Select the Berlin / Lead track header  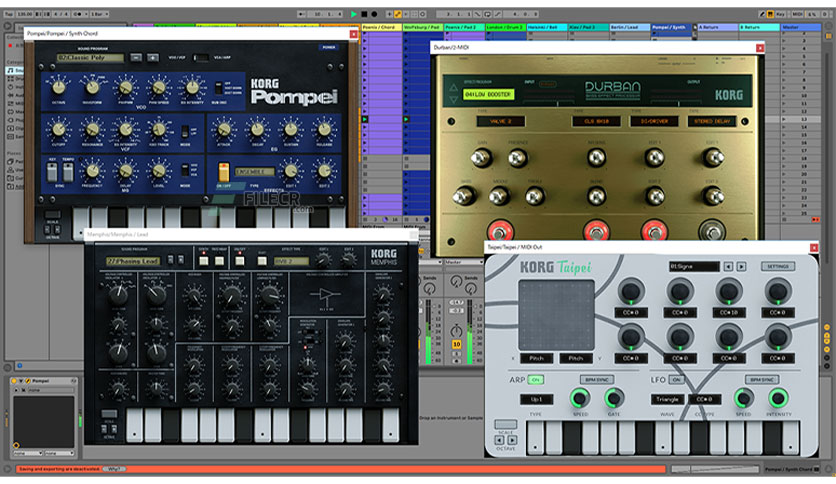tap(630, 27)
